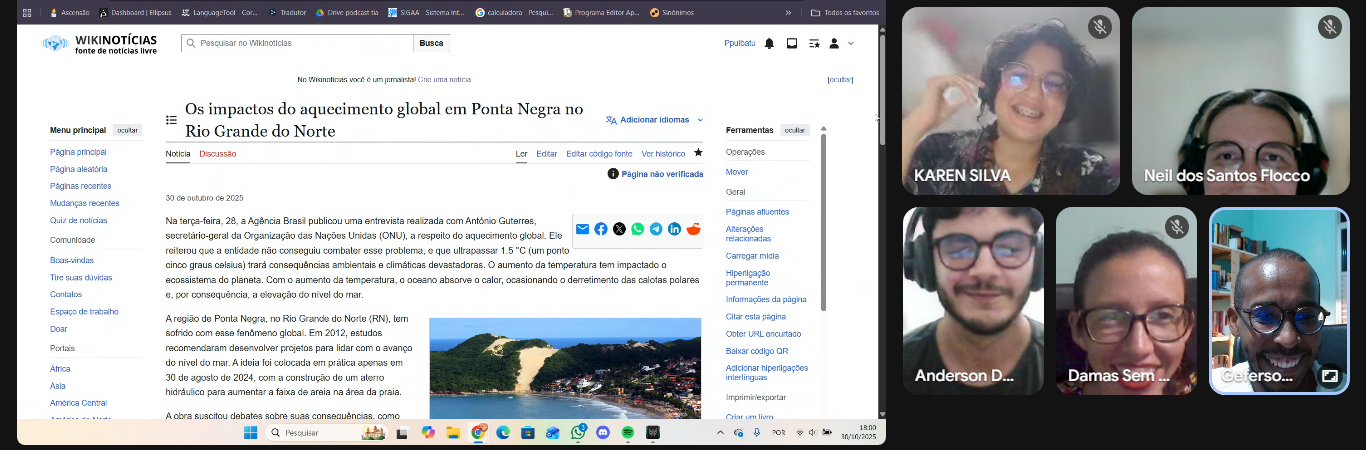Image resolution: width=1366 pixels, height=450 pixels.
Task: Switch to the Discussão tab
Action: click(x=217, y=154)
